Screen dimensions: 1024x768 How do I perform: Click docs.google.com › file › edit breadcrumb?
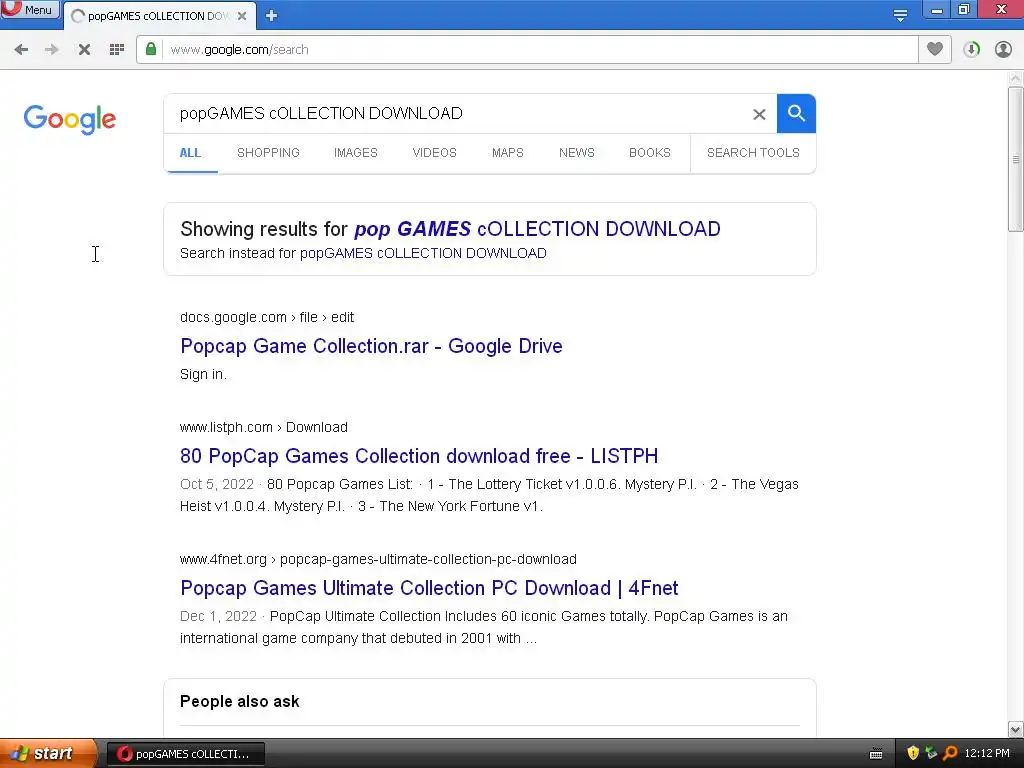(x=267, y=317)
